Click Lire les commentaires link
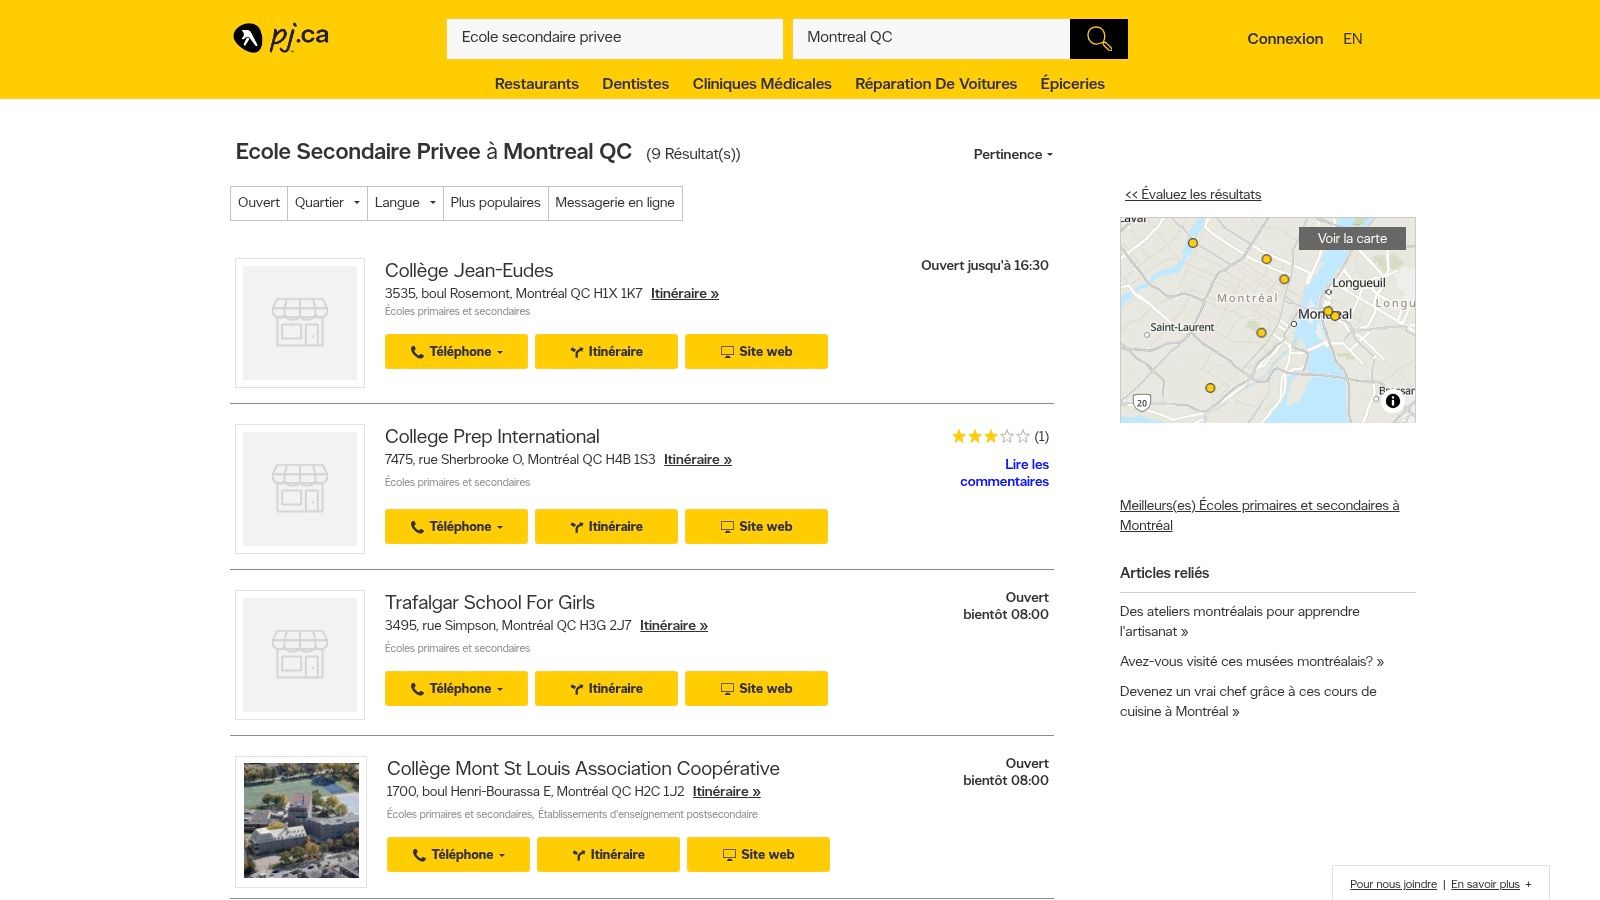 [1005, 473]
